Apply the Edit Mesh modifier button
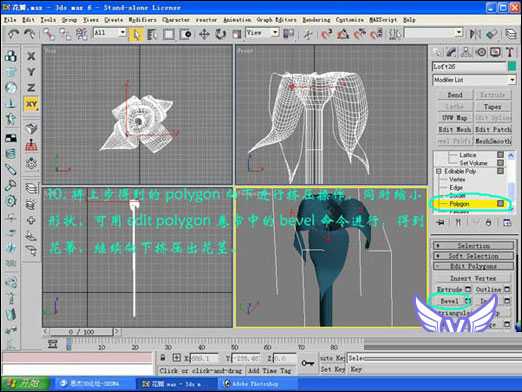Image resolution: width=522 pixels, height=392 pixels. pos(455,130)
